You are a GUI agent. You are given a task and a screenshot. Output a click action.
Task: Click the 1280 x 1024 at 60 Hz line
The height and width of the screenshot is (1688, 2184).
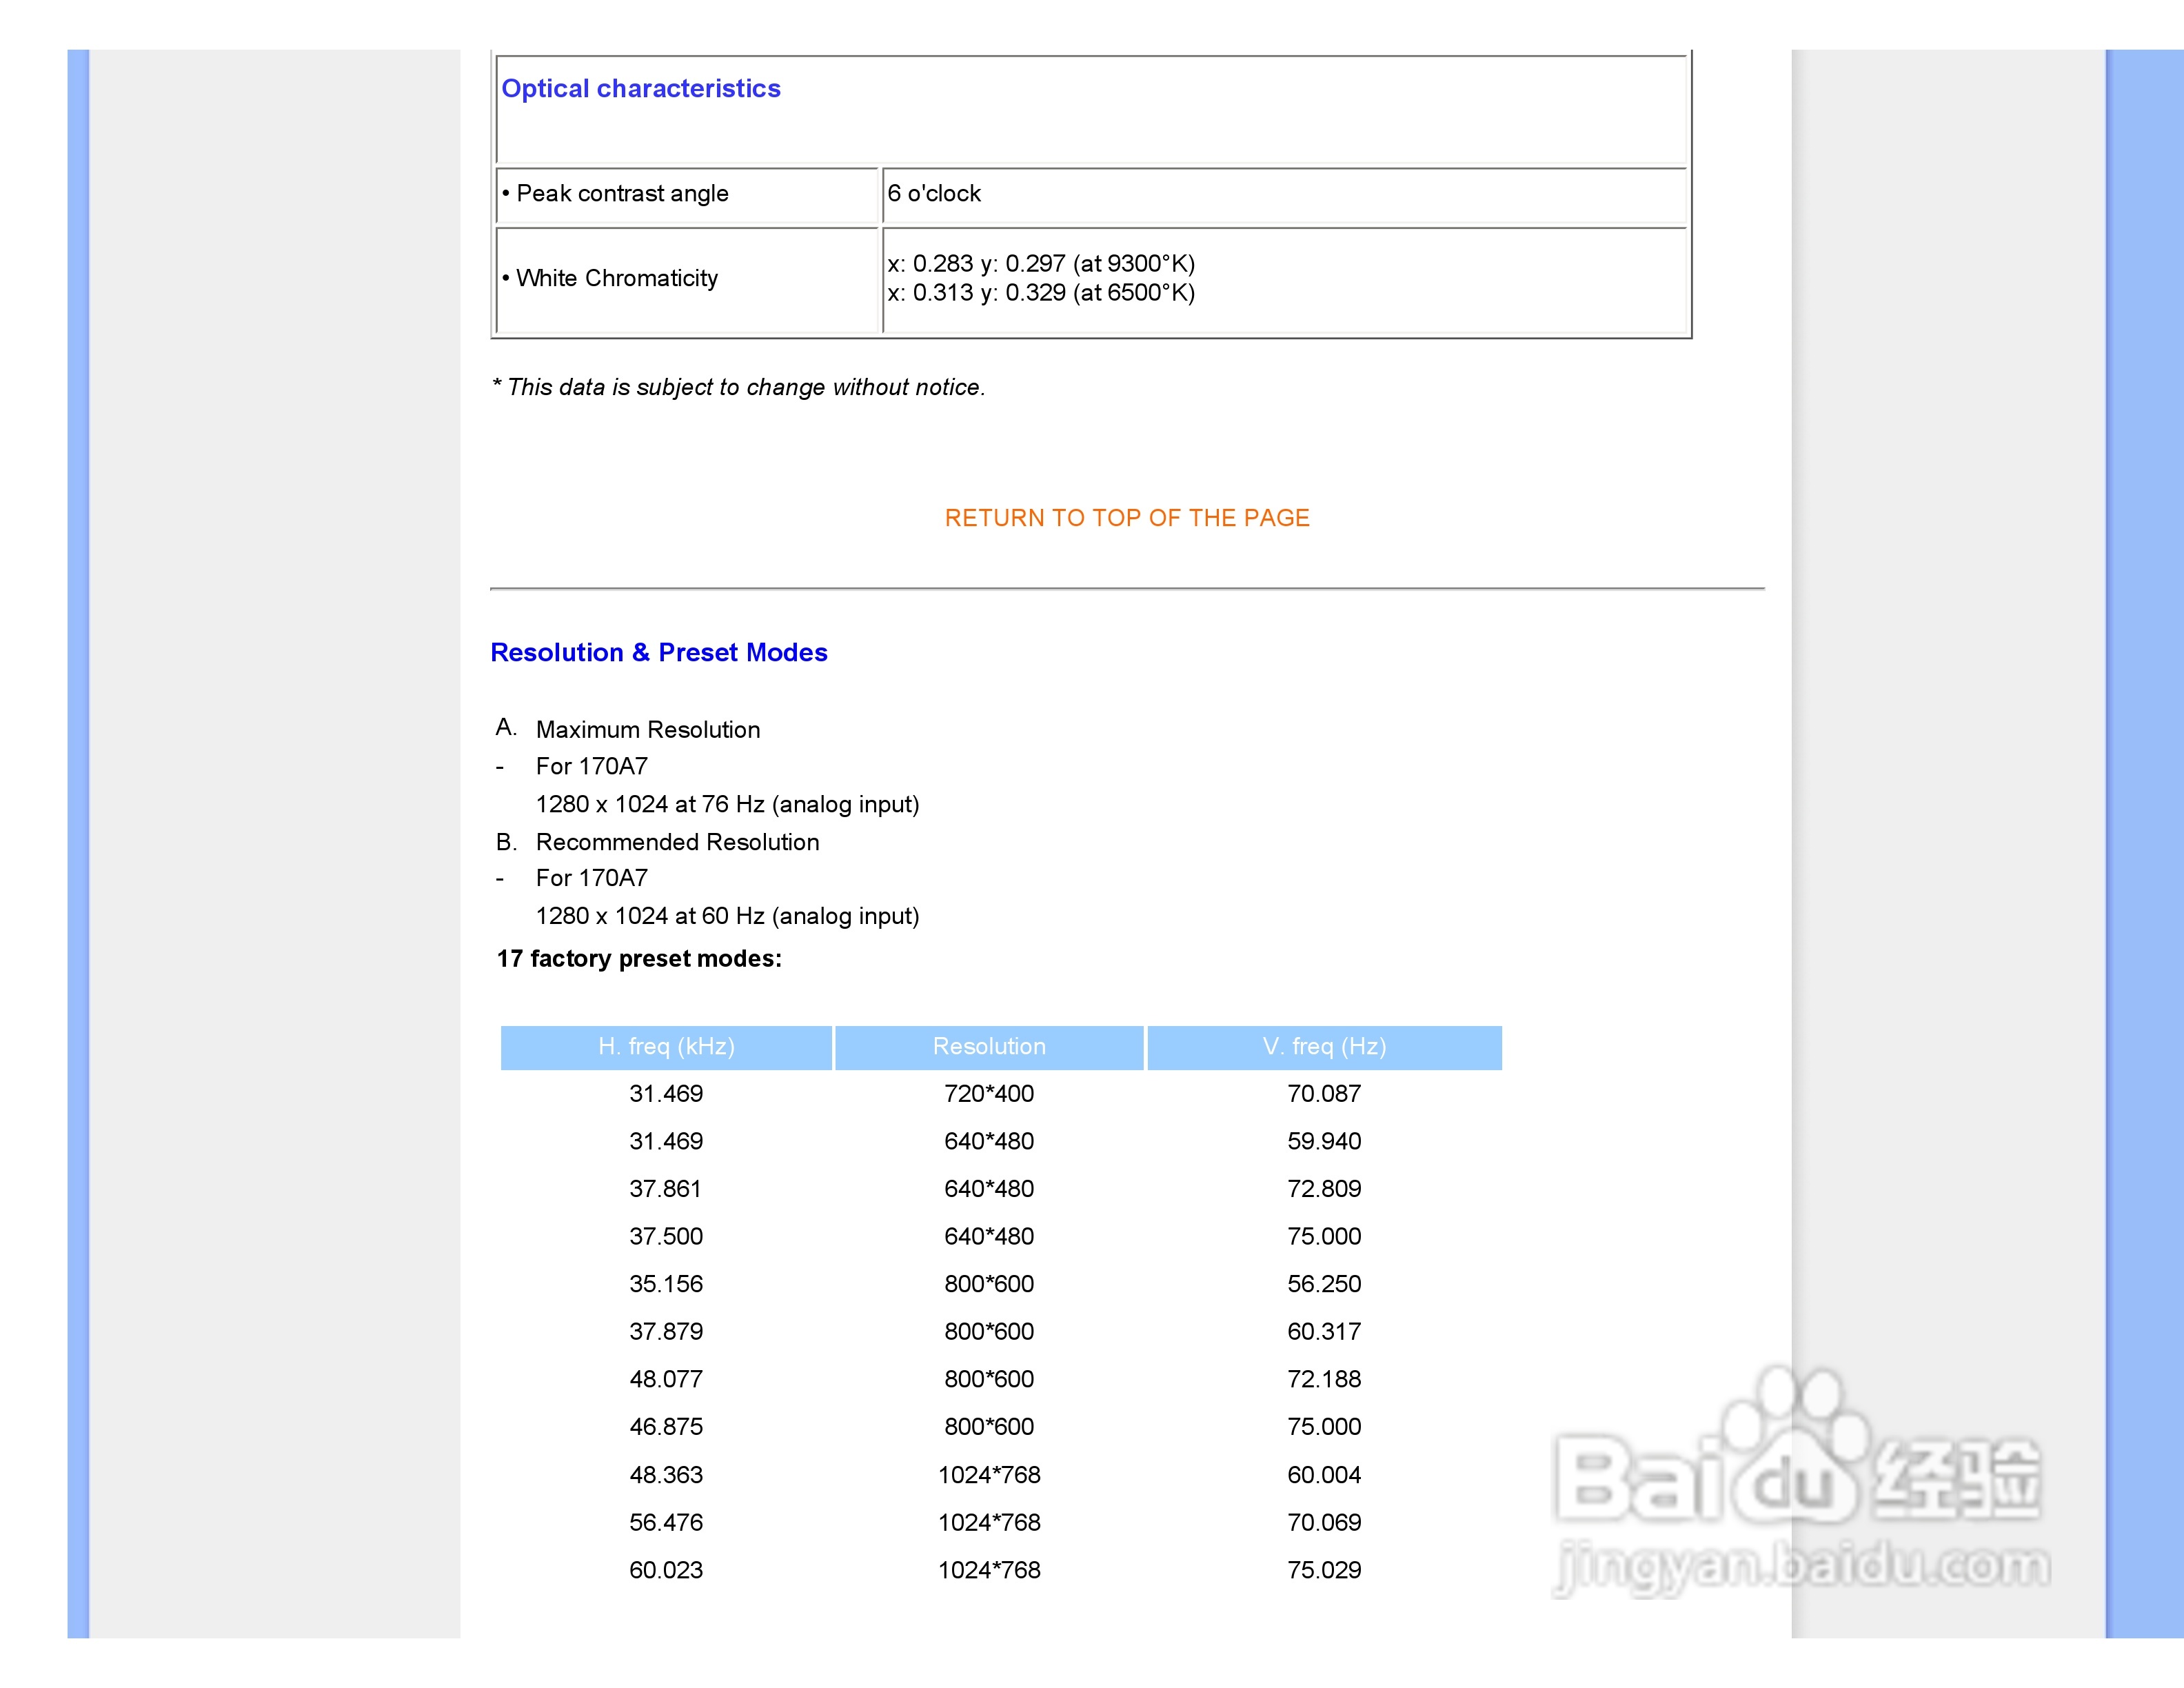tap(727, 917)
